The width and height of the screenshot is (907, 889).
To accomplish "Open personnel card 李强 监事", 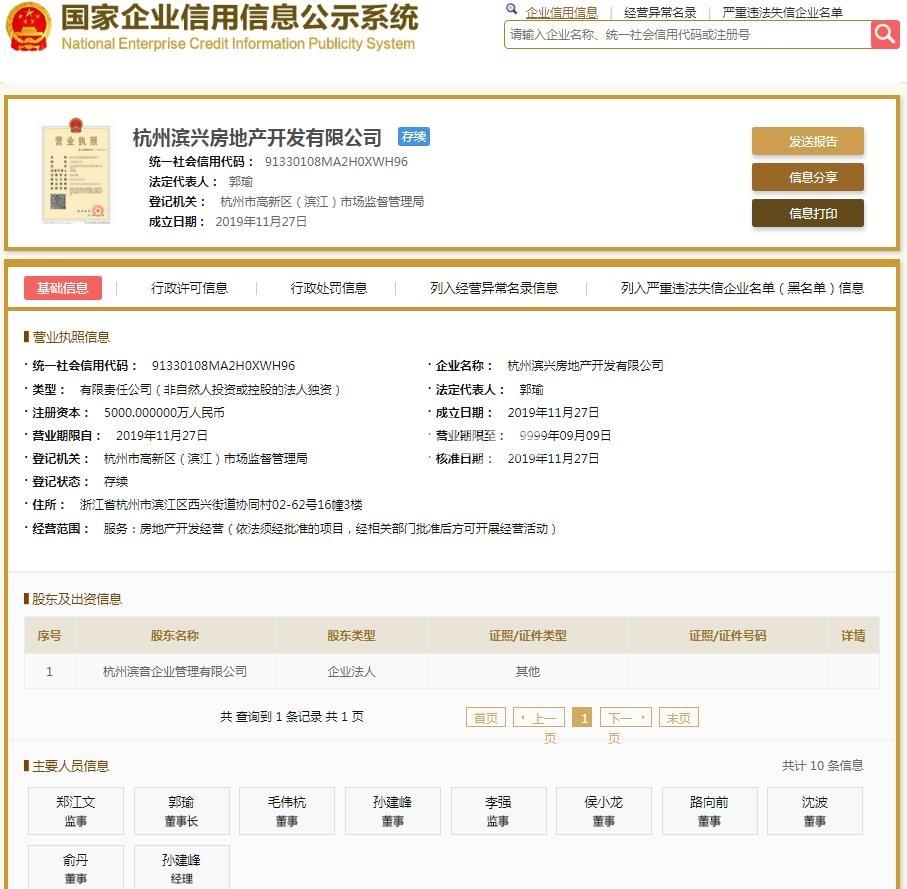I will click(499, 810).
